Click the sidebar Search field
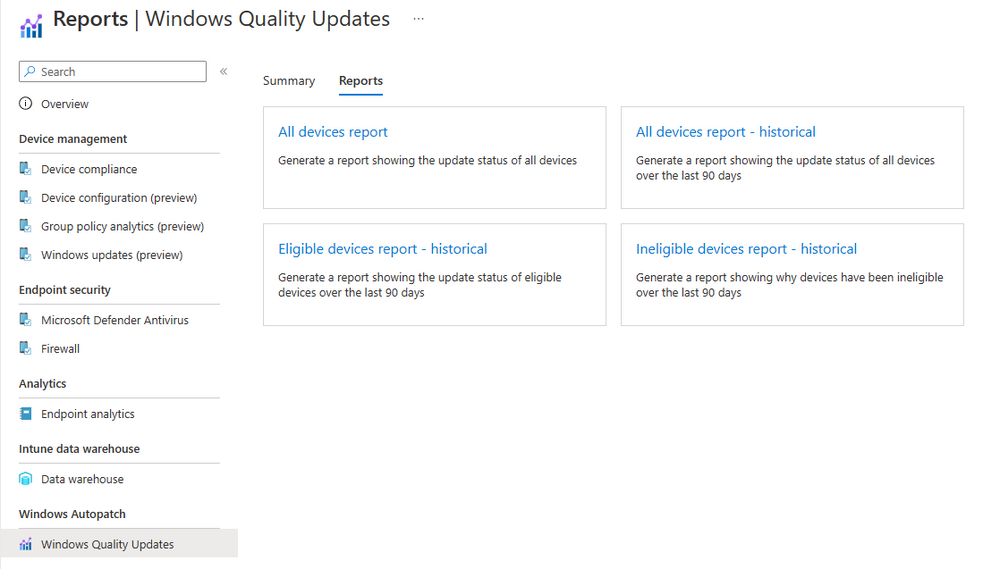Screen dimensions: 1000x569 tap(113, 71)
